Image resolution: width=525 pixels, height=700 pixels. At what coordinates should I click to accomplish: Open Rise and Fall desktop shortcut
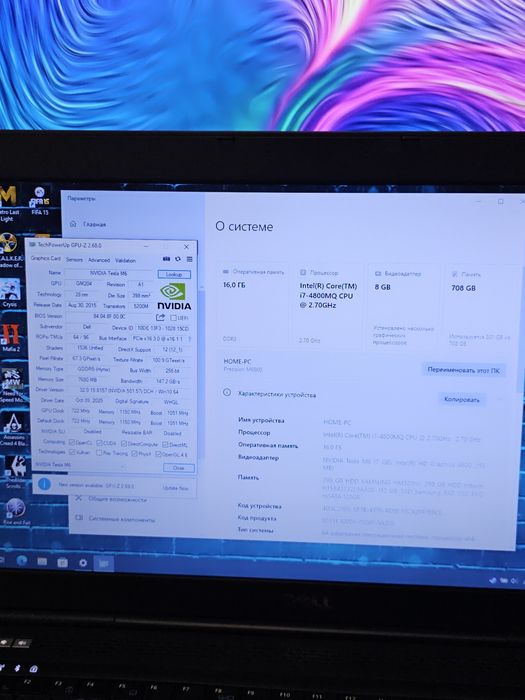(16, 511)
